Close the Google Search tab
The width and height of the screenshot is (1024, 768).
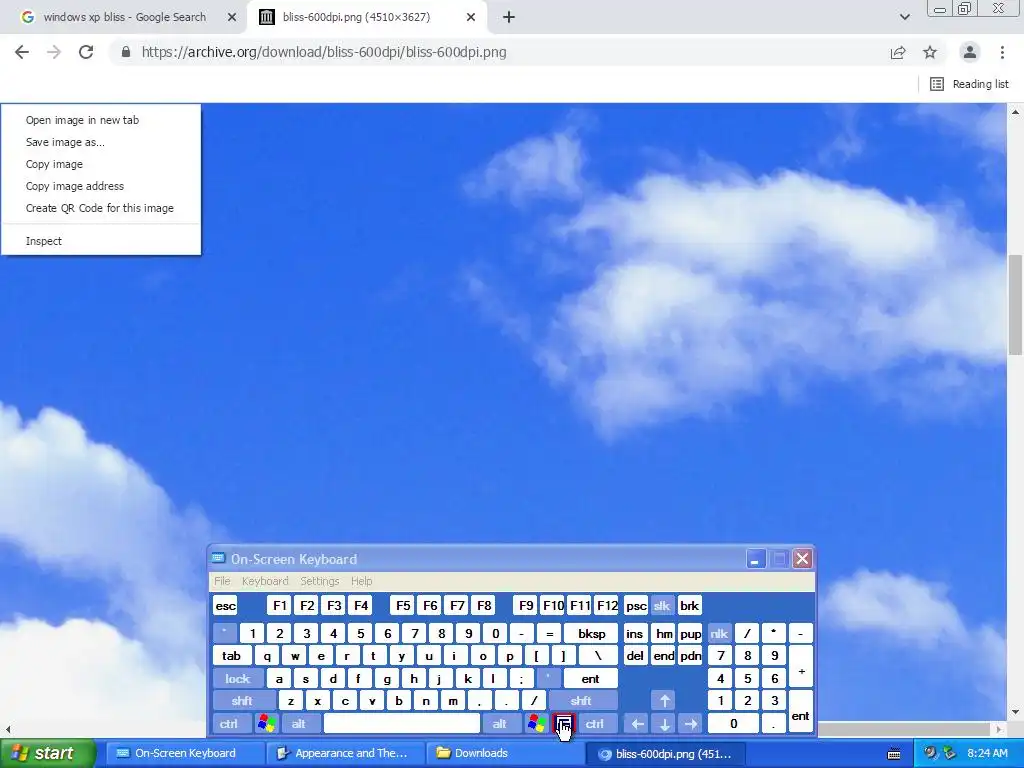[x=232, y=17]
